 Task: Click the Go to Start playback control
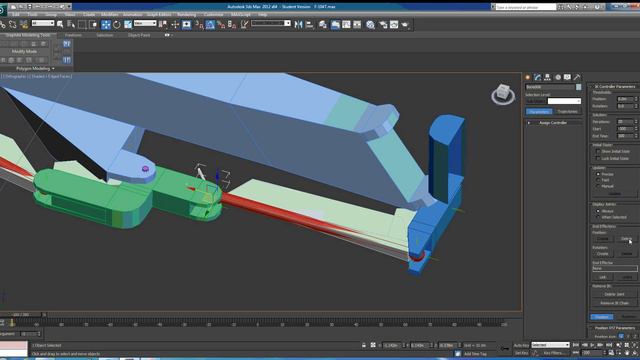[576, 345]
